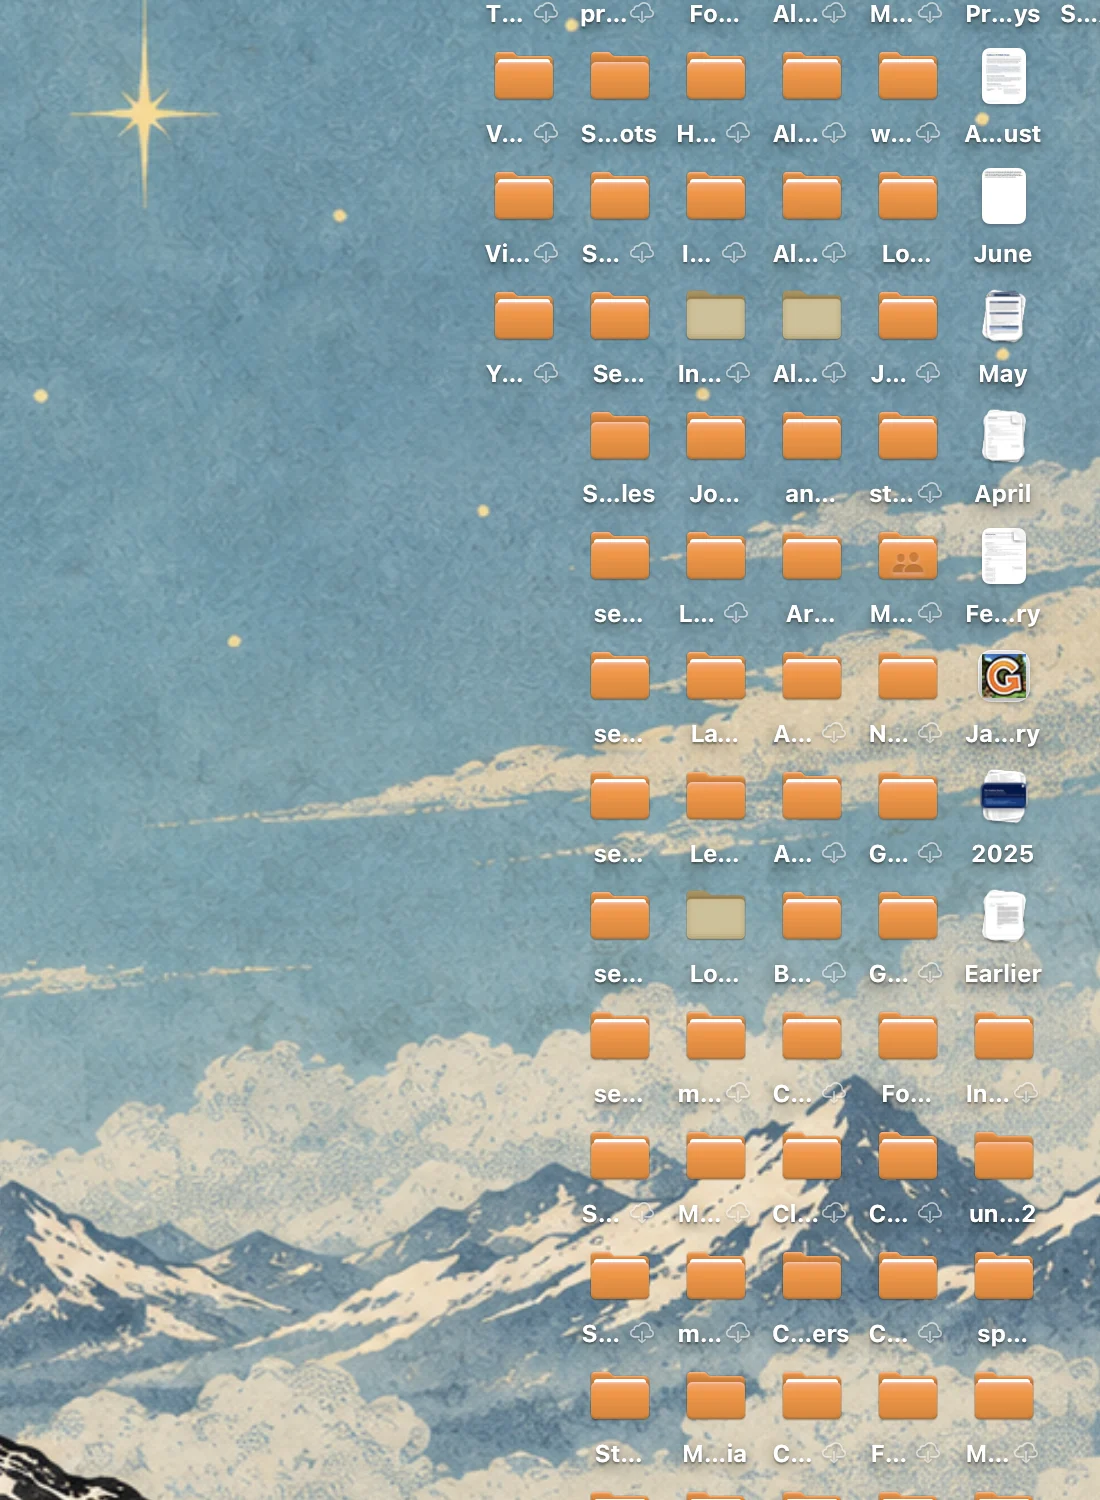The image size is (1100, 1500).
Task: Select the "sp..." folder
Action: pos(1003,1278)
